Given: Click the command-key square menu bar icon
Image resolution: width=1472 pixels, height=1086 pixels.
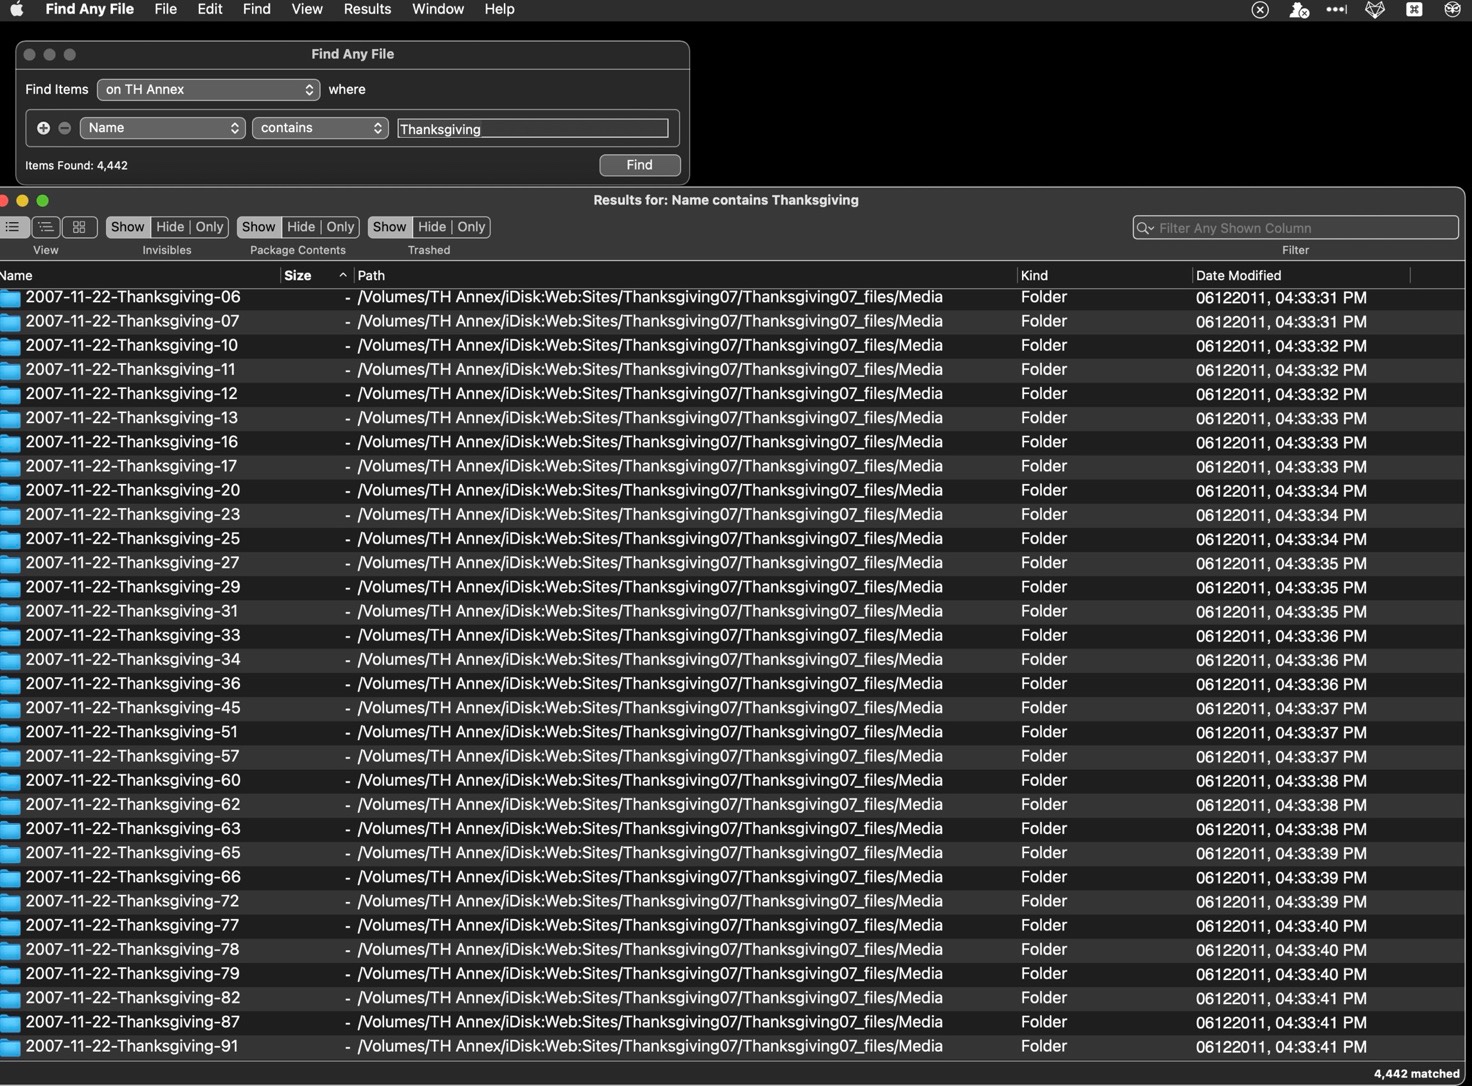Looking at the screenshot, I should click(x=1414, y=9).
